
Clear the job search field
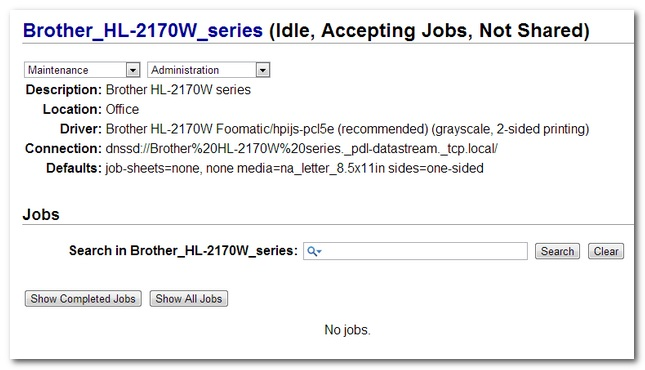606,251
